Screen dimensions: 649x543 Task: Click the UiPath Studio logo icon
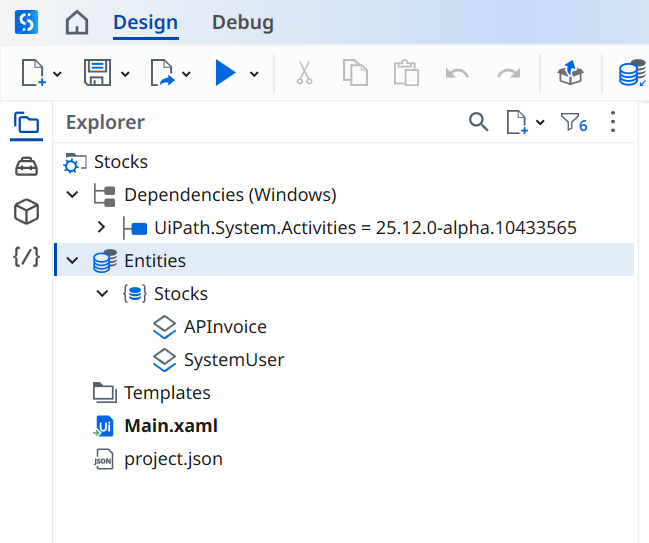26,22
